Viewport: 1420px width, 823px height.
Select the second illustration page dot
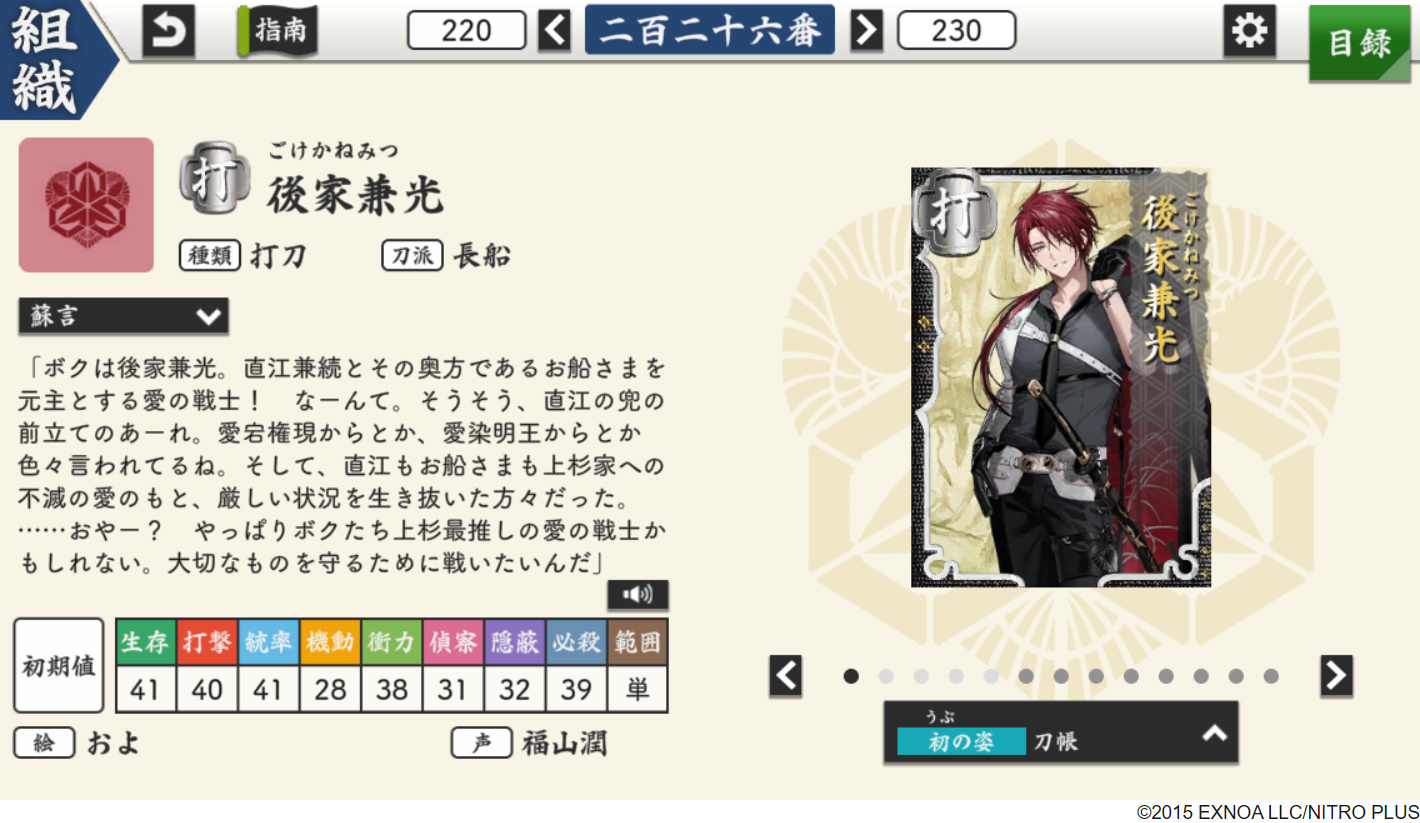pos(886,676)
